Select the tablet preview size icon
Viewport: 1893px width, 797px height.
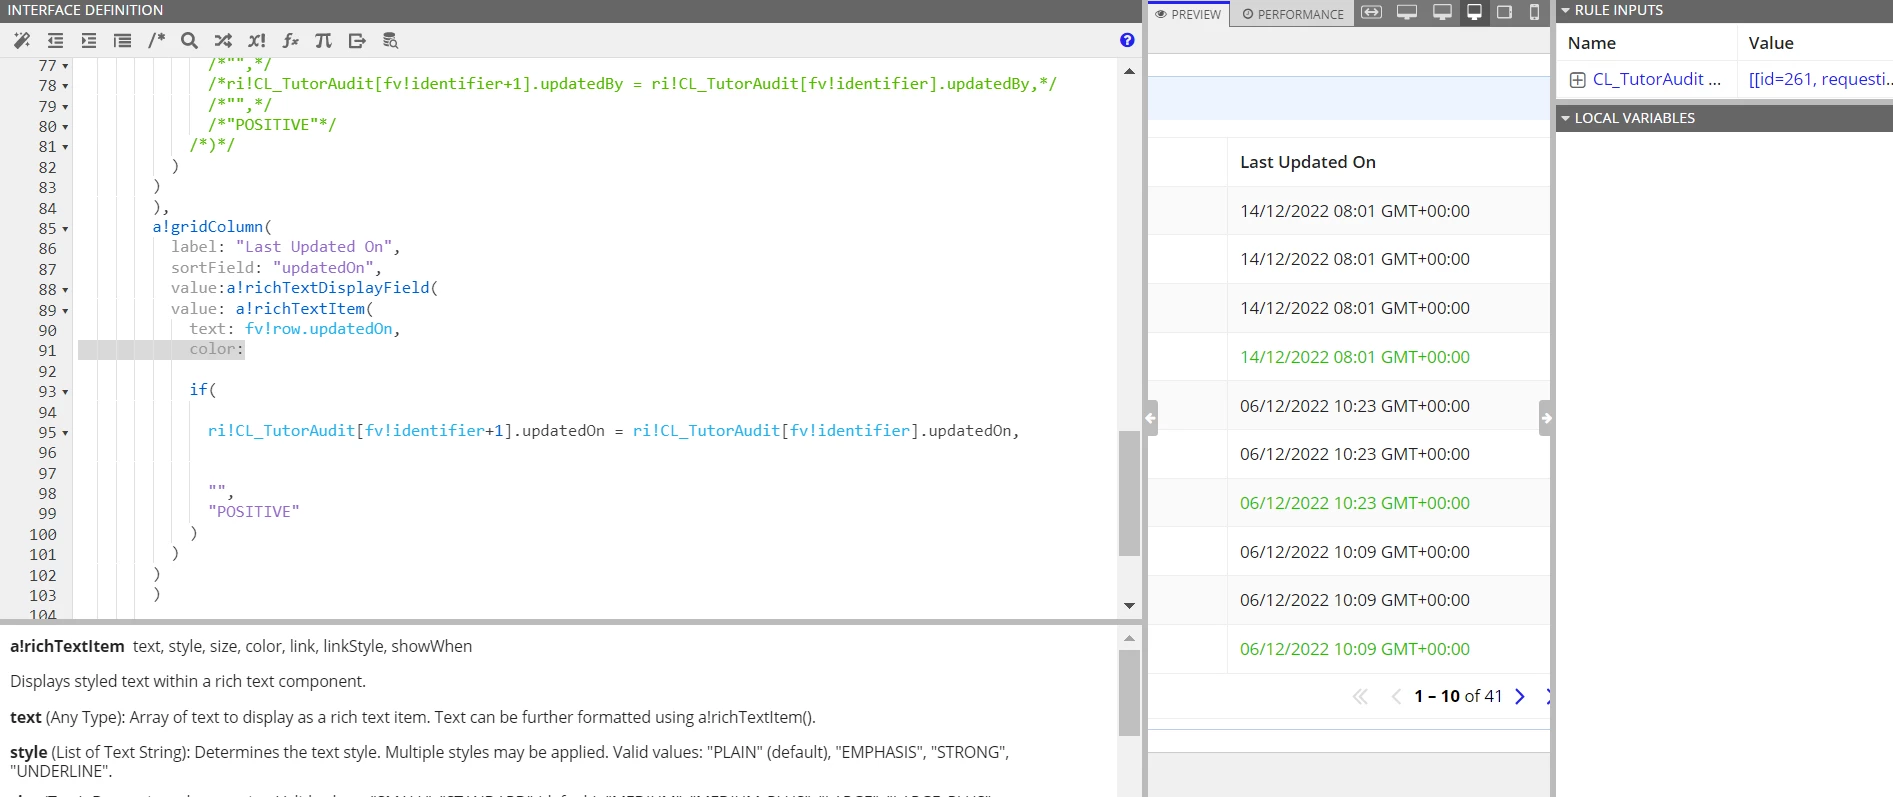tap(1504, 12)
